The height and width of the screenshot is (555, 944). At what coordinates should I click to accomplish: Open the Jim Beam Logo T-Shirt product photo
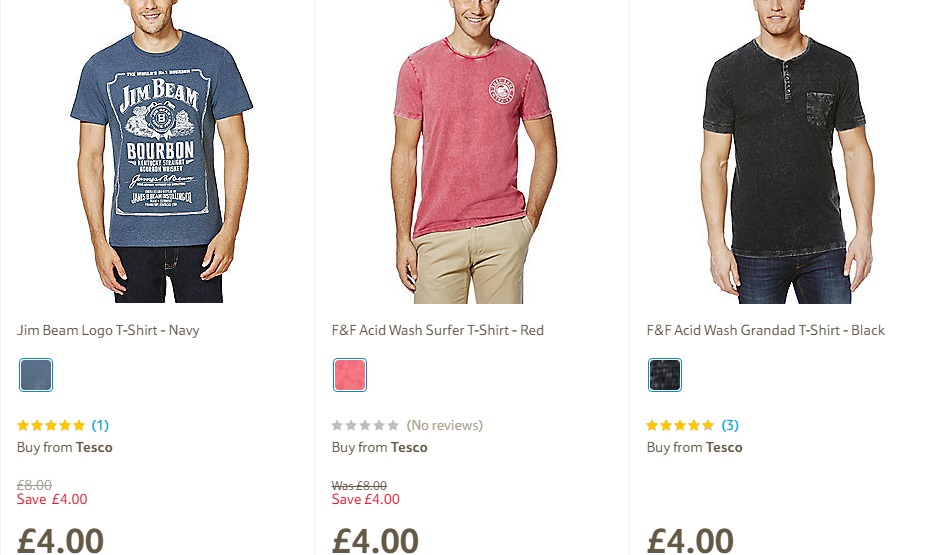pyautogui.click(x=160, y=150)
